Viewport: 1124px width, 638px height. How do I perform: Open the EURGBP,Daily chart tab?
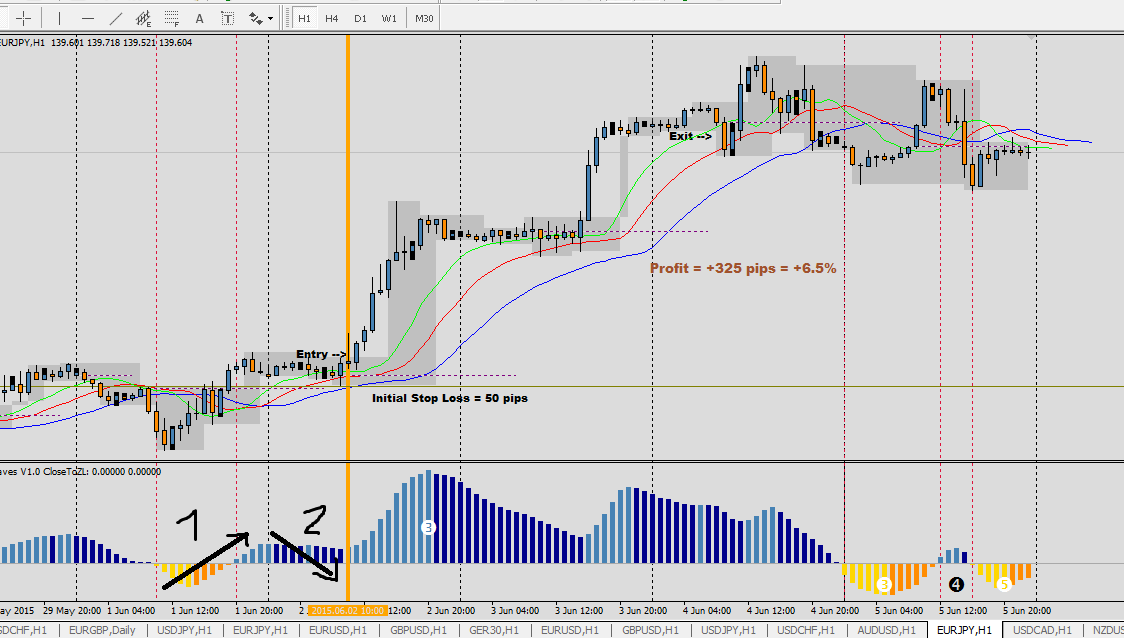(103, 630)
